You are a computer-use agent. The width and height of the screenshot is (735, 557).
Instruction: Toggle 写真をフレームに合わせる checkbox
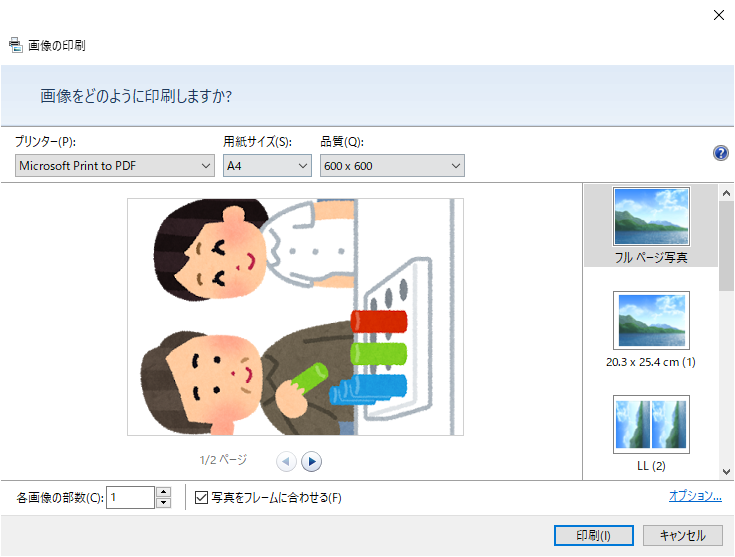(x=201, y=497)
